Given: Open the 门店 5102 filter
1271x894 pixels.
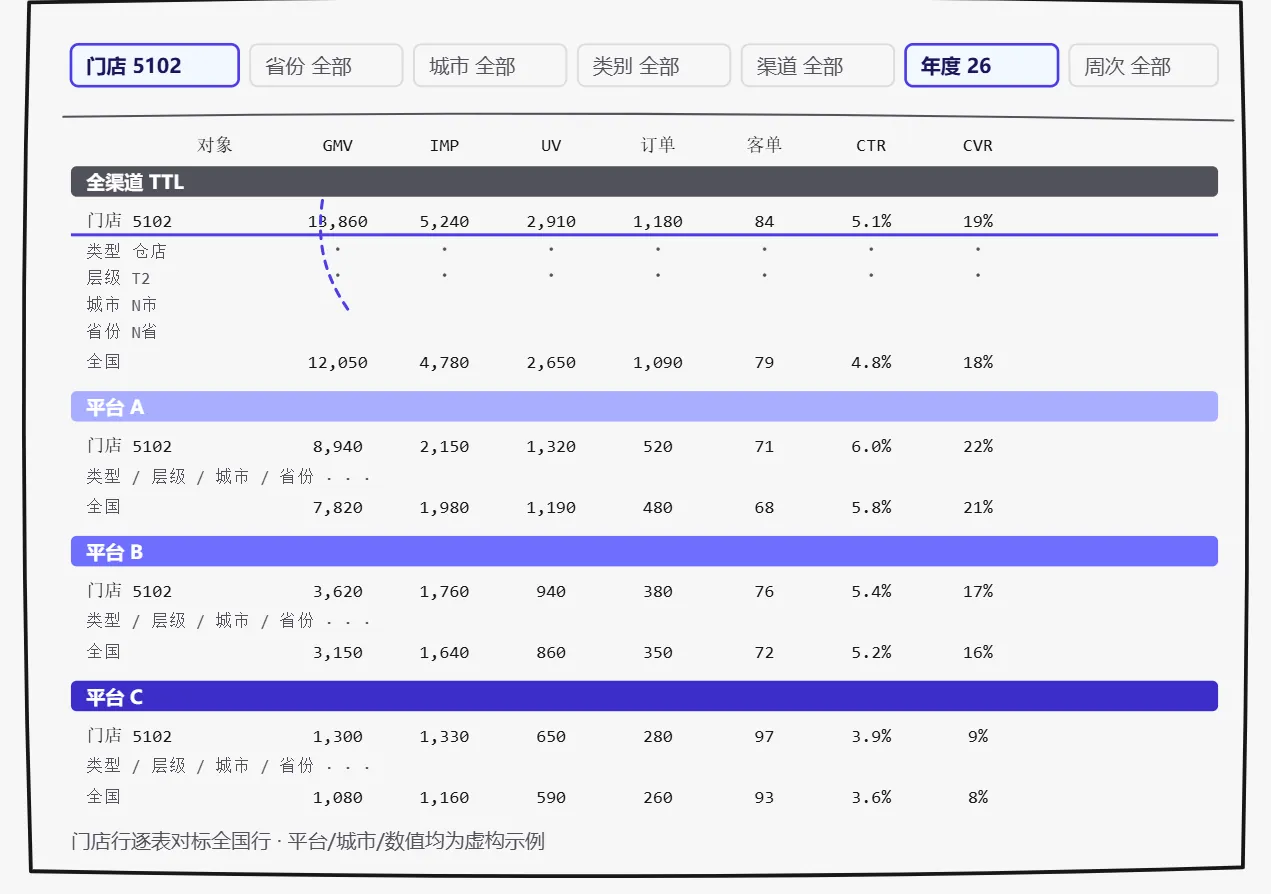Looking at the screenshot, I should click(155, 66).
